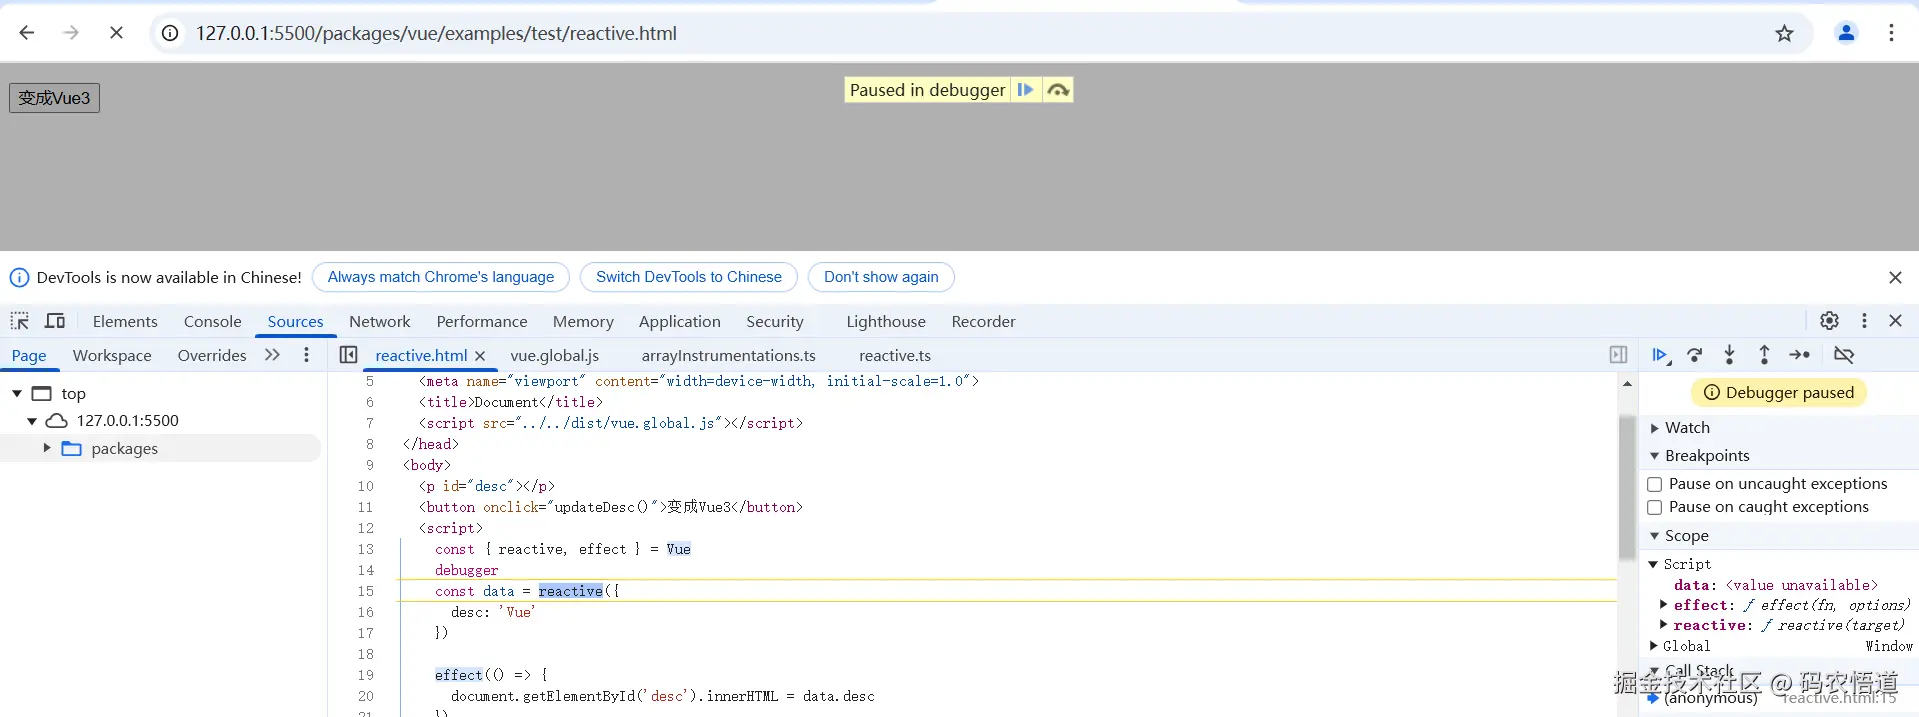Open the Console panel
1919x717 pixels.
[x=212, y=321]
